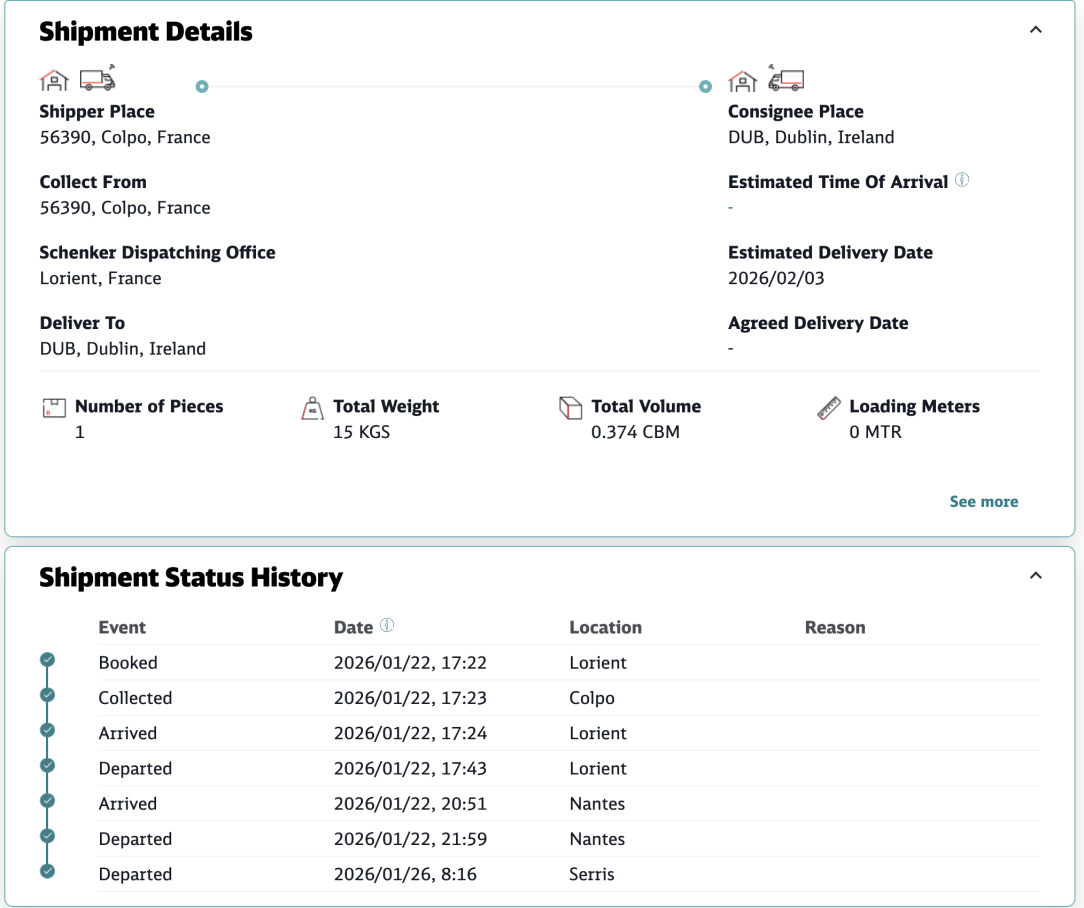Click the Number of Pieces package icon
The image size is (1084, 908).
[x=54, y=408]
